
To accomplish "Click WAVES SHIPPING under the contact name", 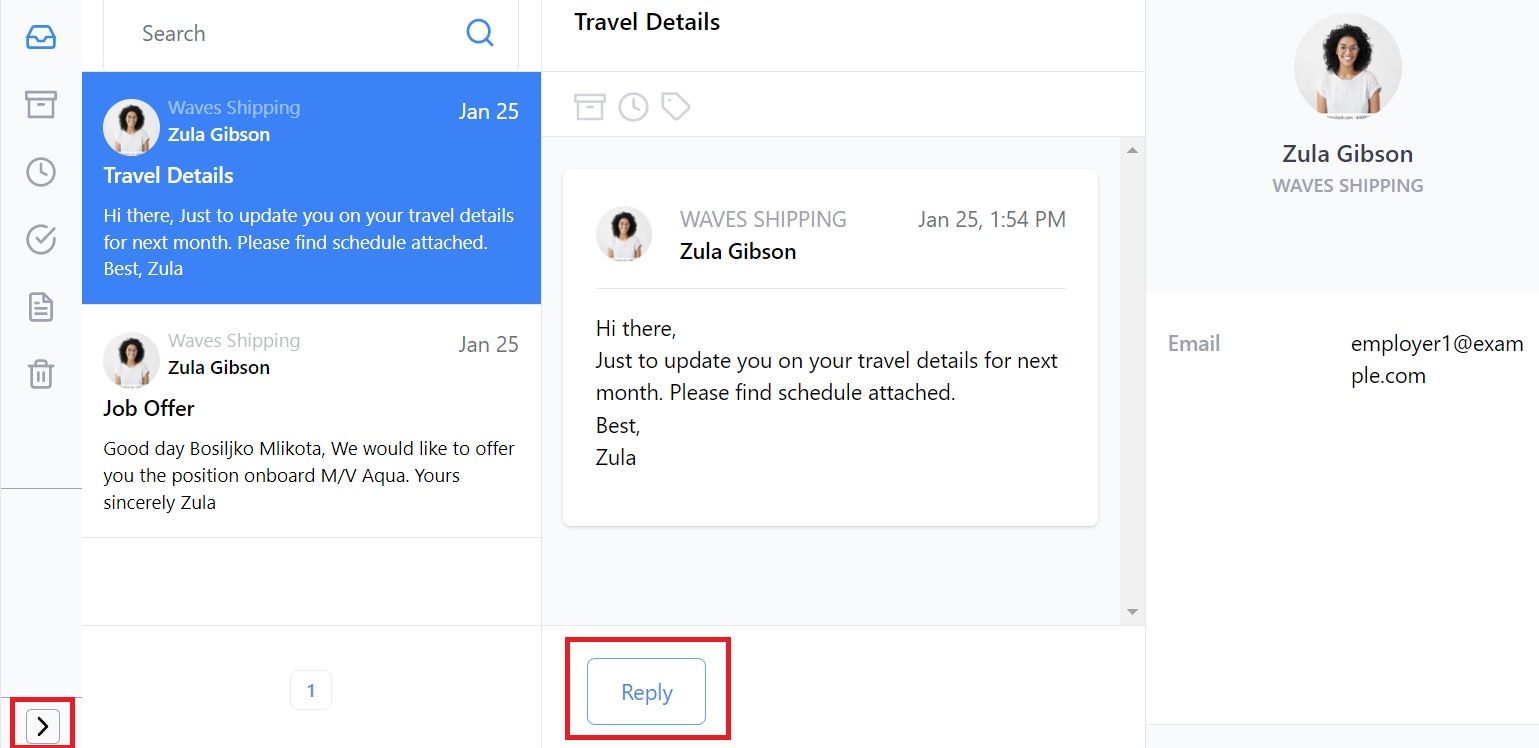I will click(x=1347, y=186).
